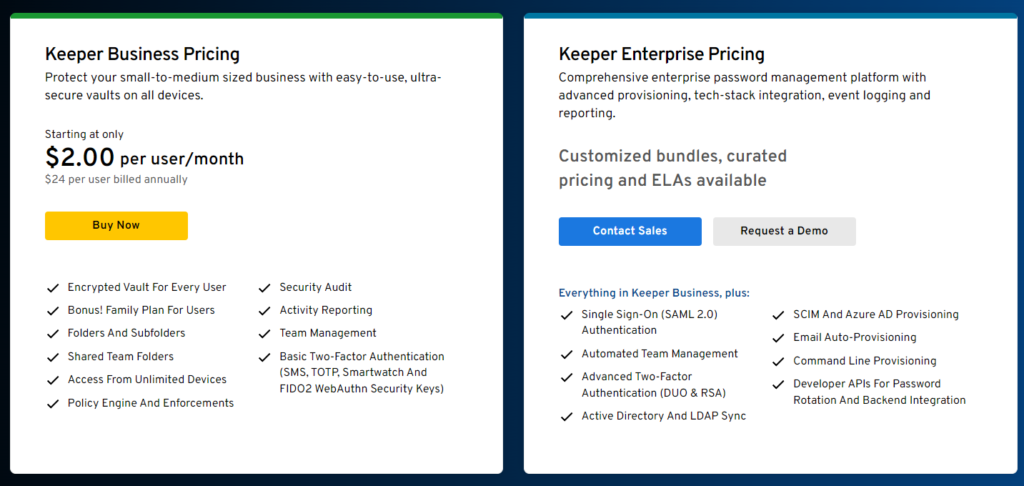Click checkmark beside Command Line Provisioning
Image resolution: width=1024 pixels, height=486 pixels.
(778, 361)
